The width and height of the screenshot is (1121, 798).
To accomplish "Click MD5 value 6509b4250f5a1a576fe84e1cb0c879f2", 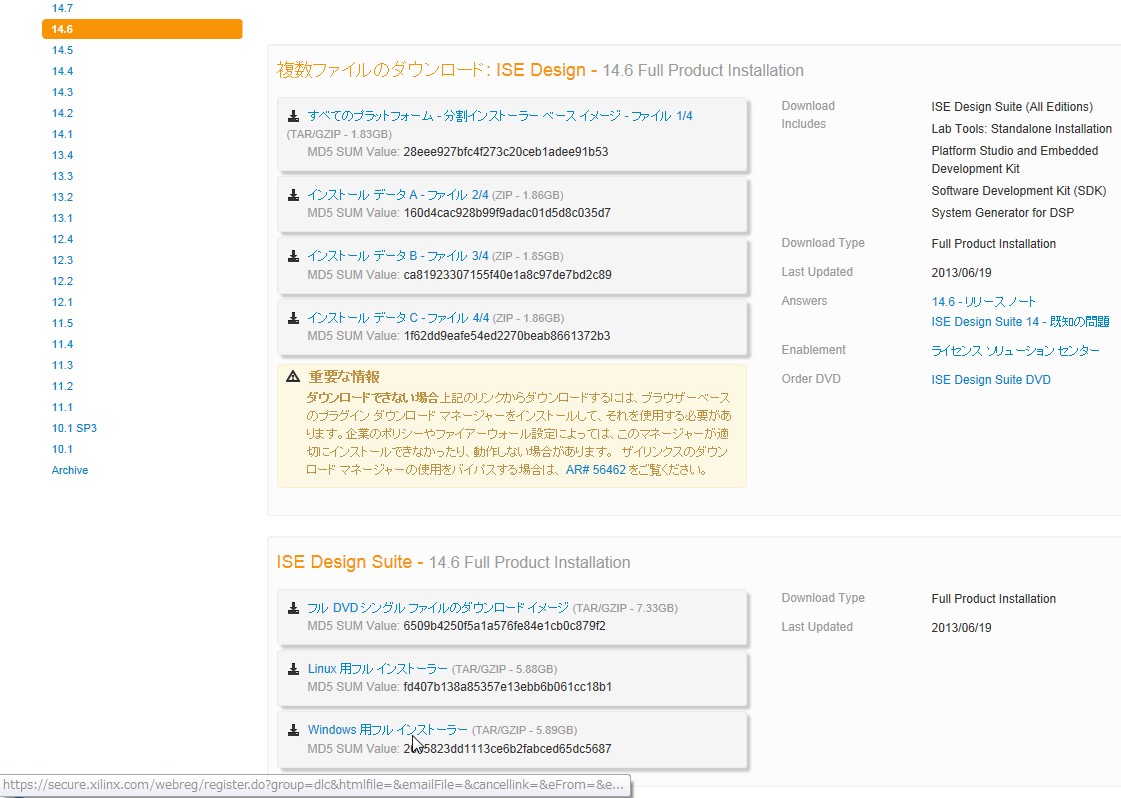I will [504, 626].
